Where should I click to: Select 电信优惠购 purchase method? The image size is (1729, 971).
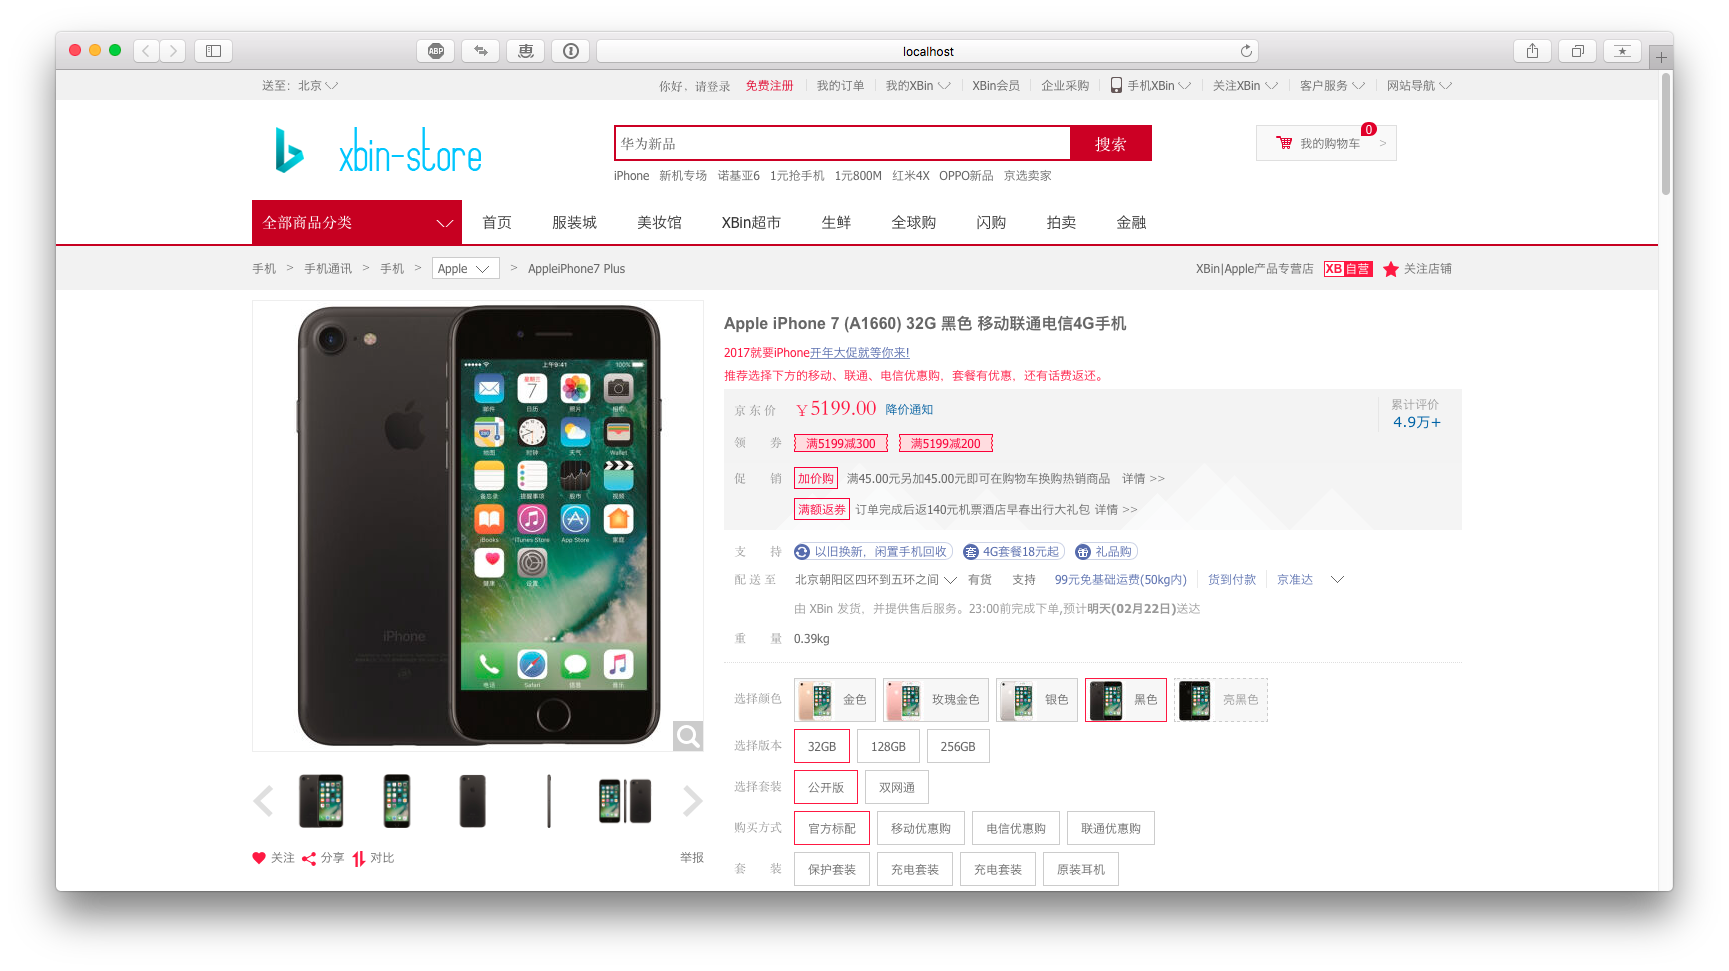tap(1016, 829)
